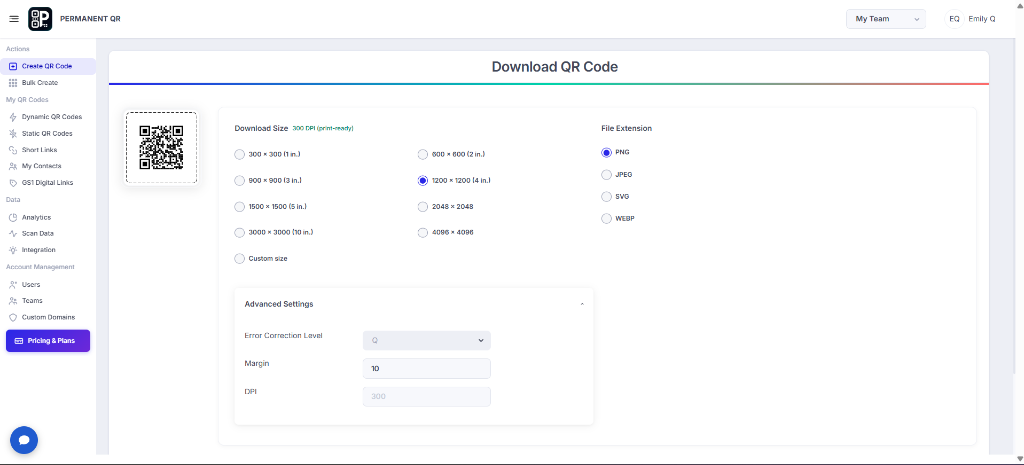Open Dynamic QR Codes list
1024x465 pixels.
pyautogui.click(x=52, y=117)
